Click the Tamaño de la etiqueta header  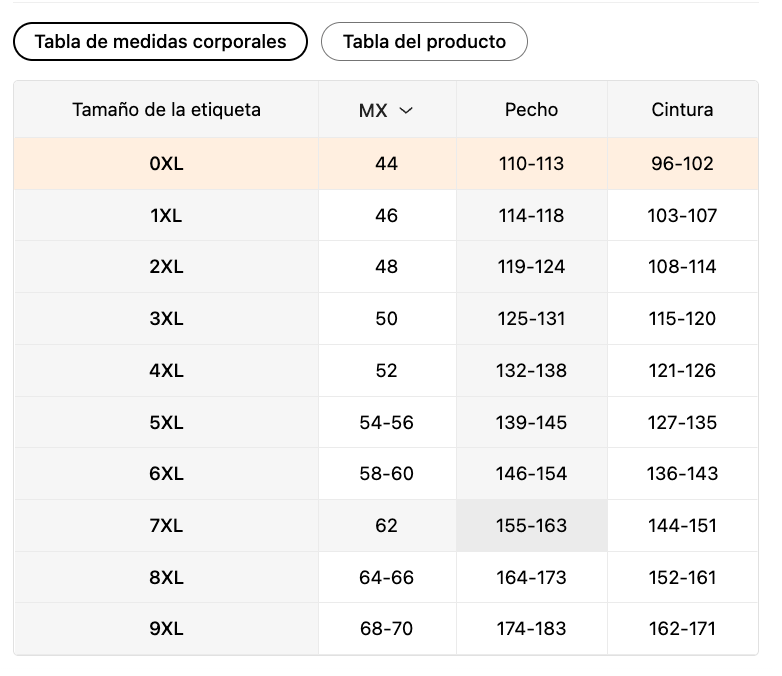(x=166, y=110)
